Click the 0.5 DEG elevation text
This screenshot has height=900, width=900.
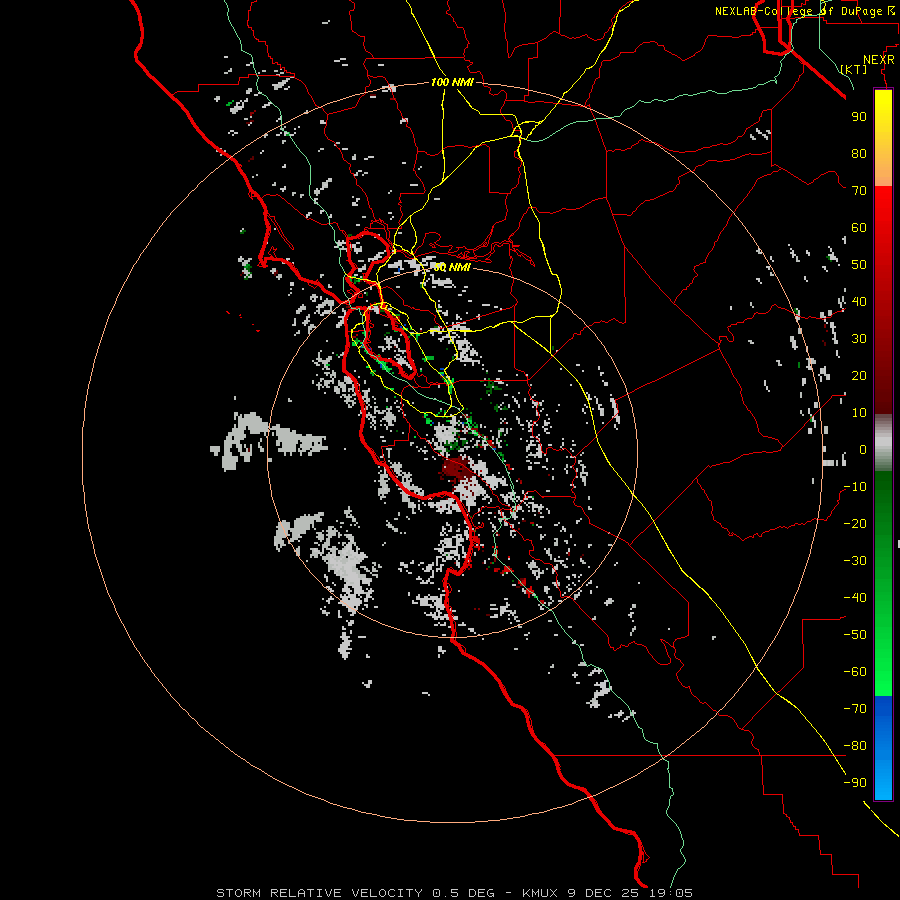pos(463,893)
